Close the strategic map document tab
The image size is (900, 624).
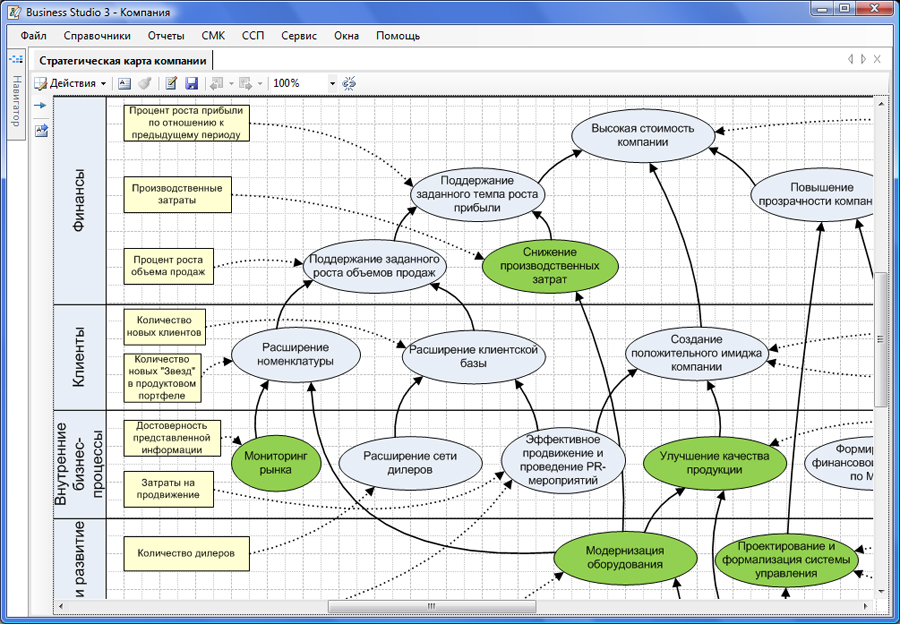(x=877, y=60)
